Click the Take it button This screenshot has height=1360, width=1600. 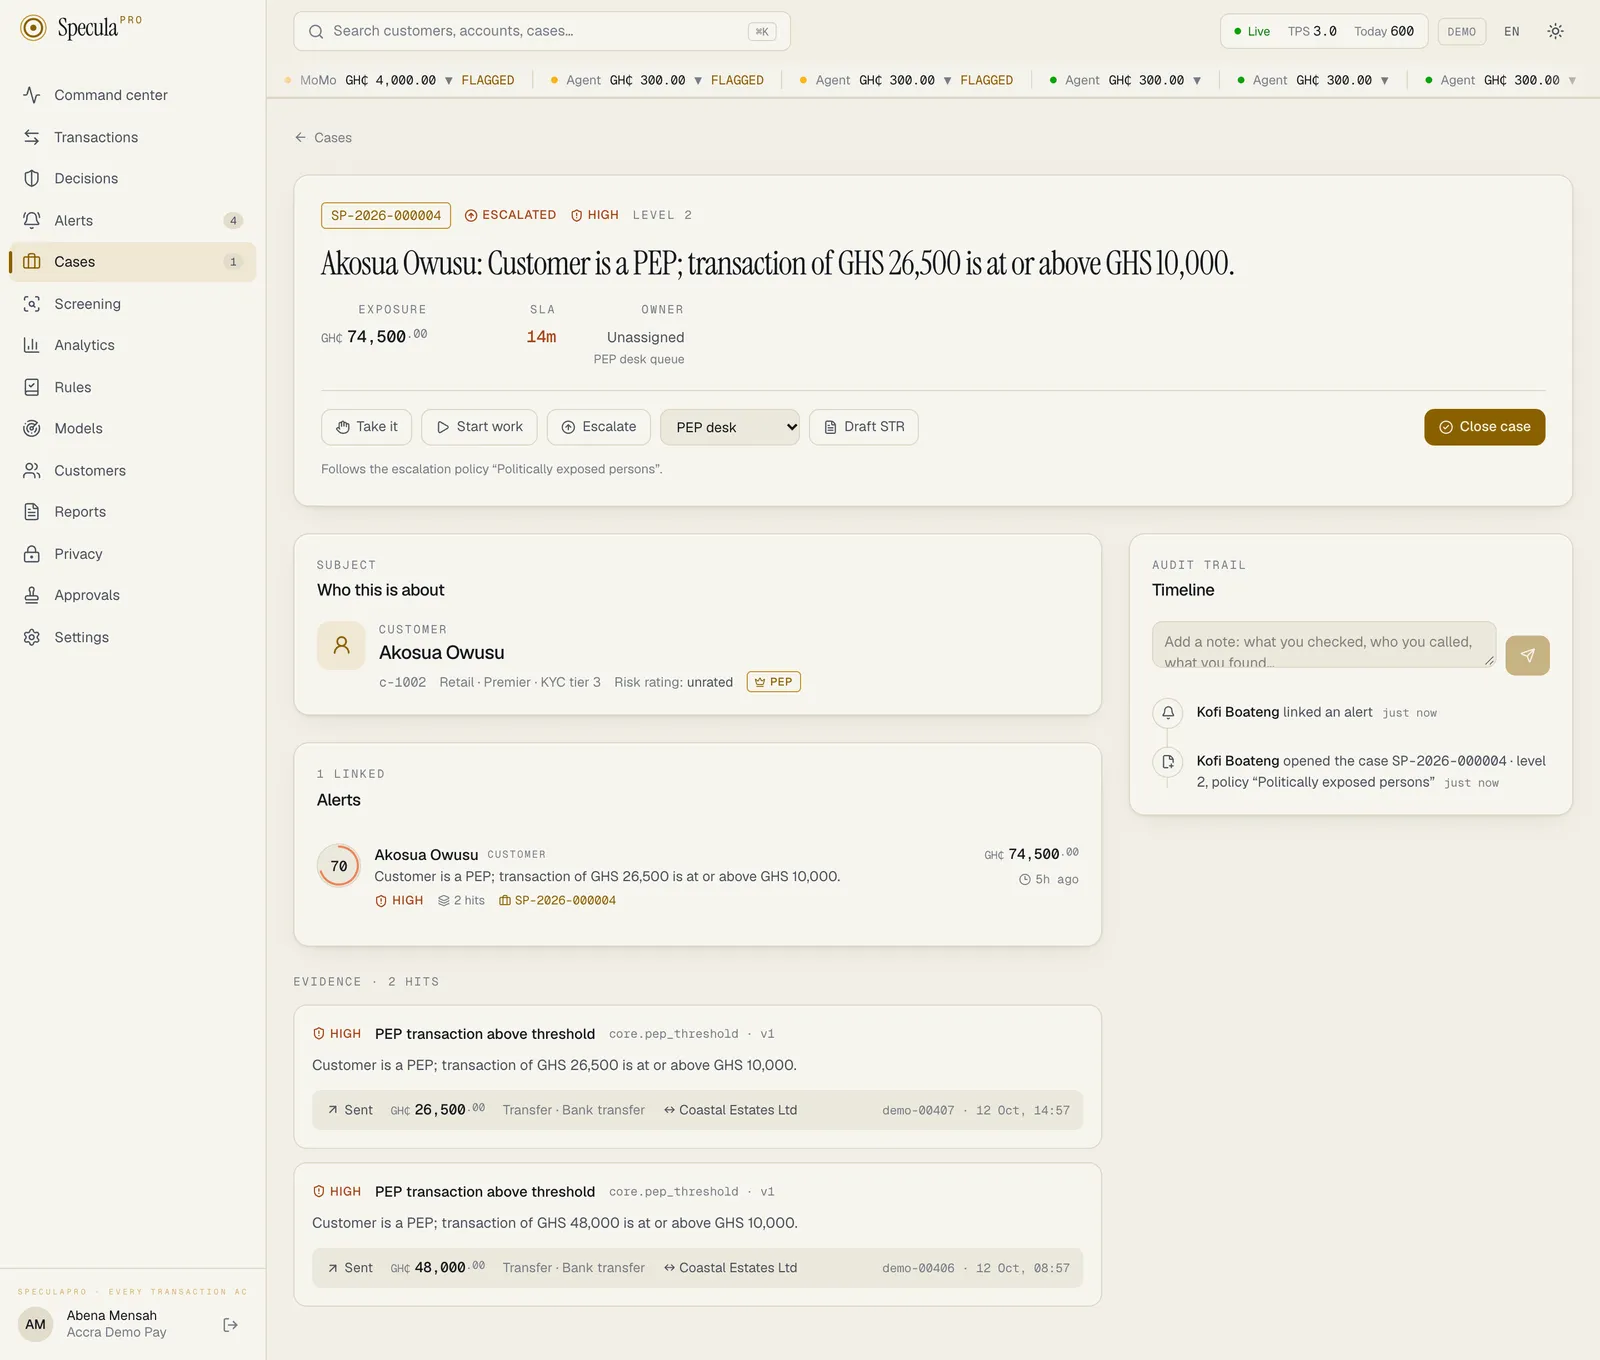367,427
